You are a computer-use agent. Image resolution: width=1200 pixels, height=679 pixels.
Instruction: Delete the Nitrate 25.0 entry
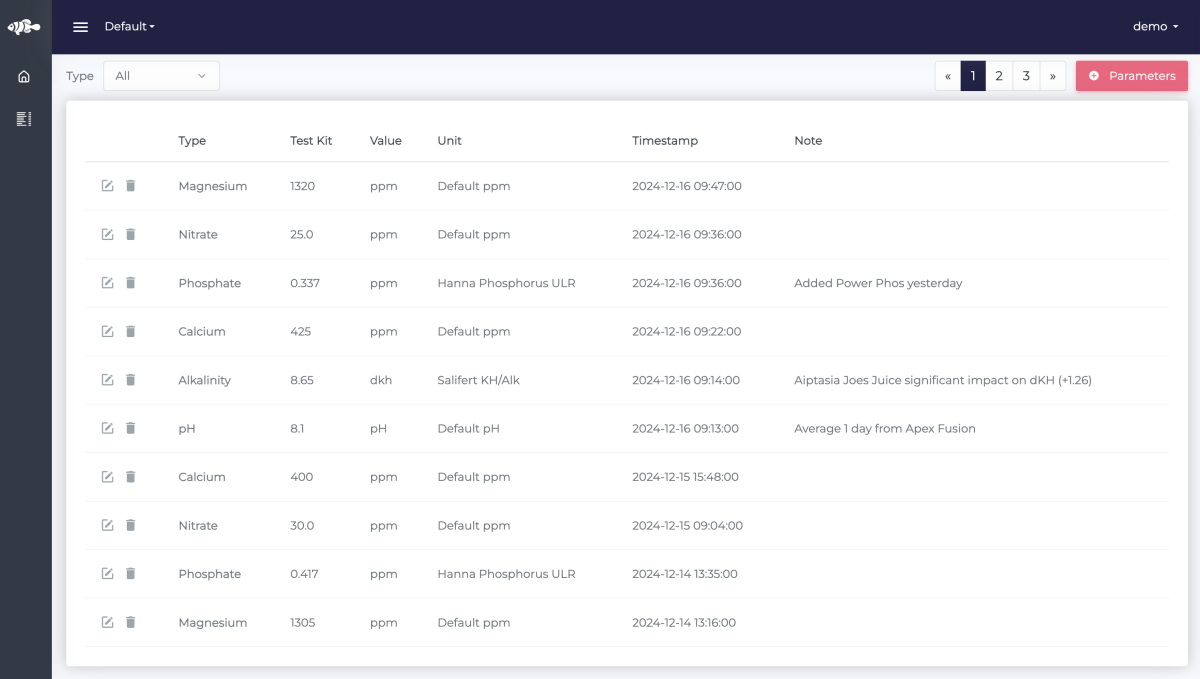tap(130, 234)
